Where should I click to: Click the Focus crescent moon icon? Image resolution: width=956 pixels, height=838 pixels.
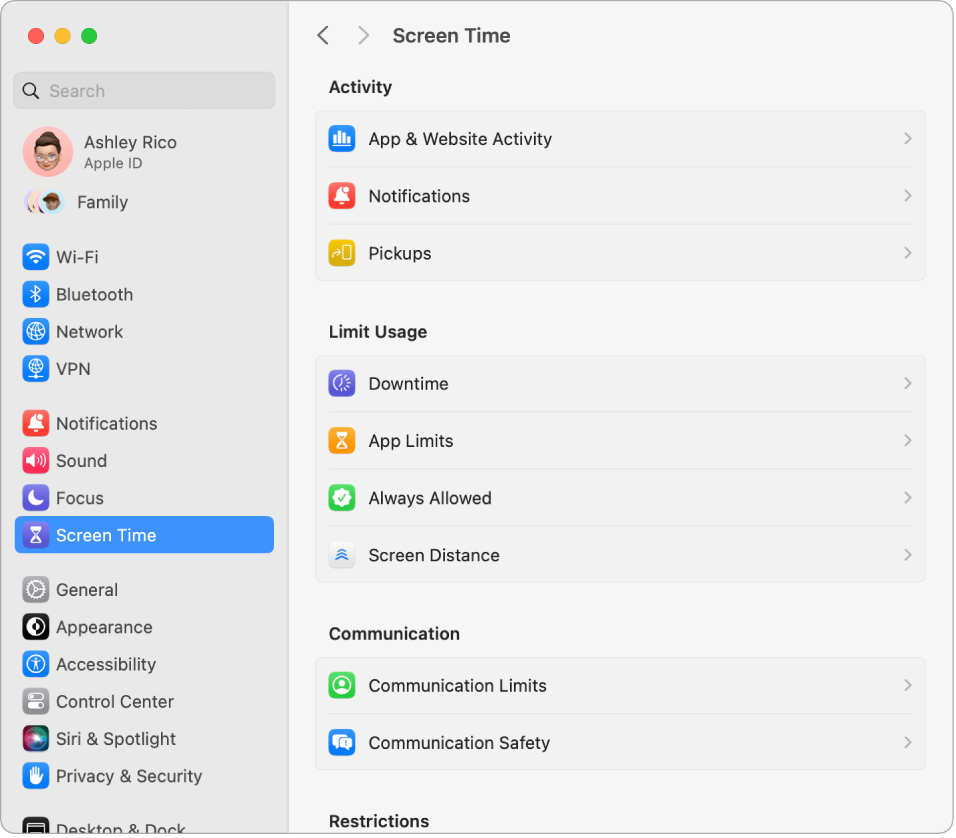tap(35, 497)
